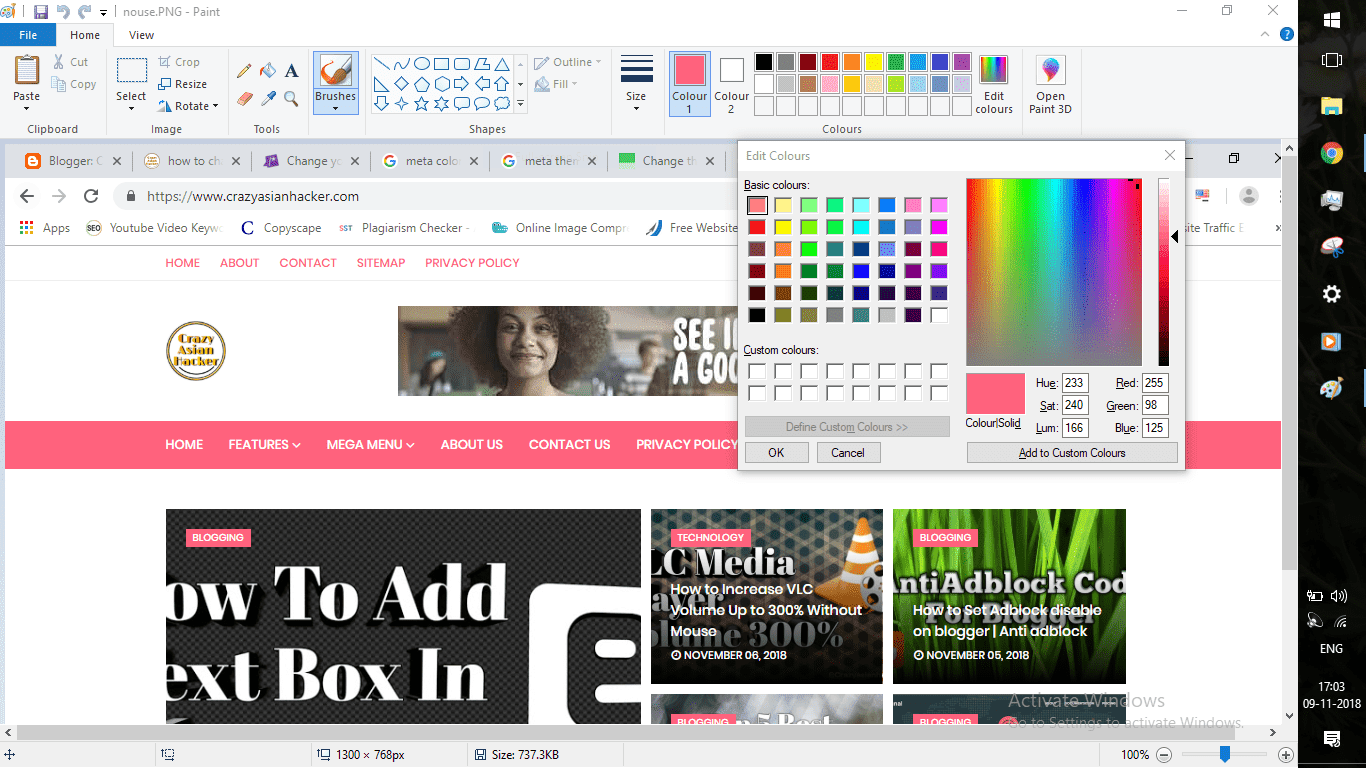Screen dimensions: 1366x768
Task: Click the Green value input field
Action: 1155,405
